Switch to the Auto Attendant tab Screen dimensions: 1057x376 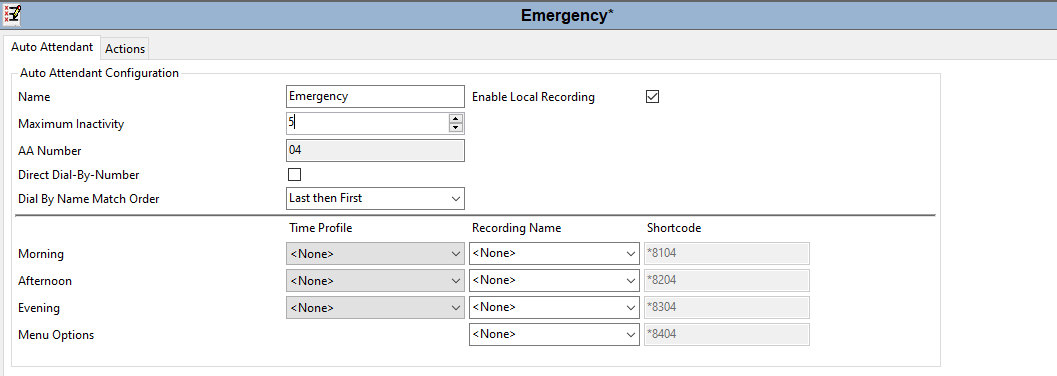(52, 47)
